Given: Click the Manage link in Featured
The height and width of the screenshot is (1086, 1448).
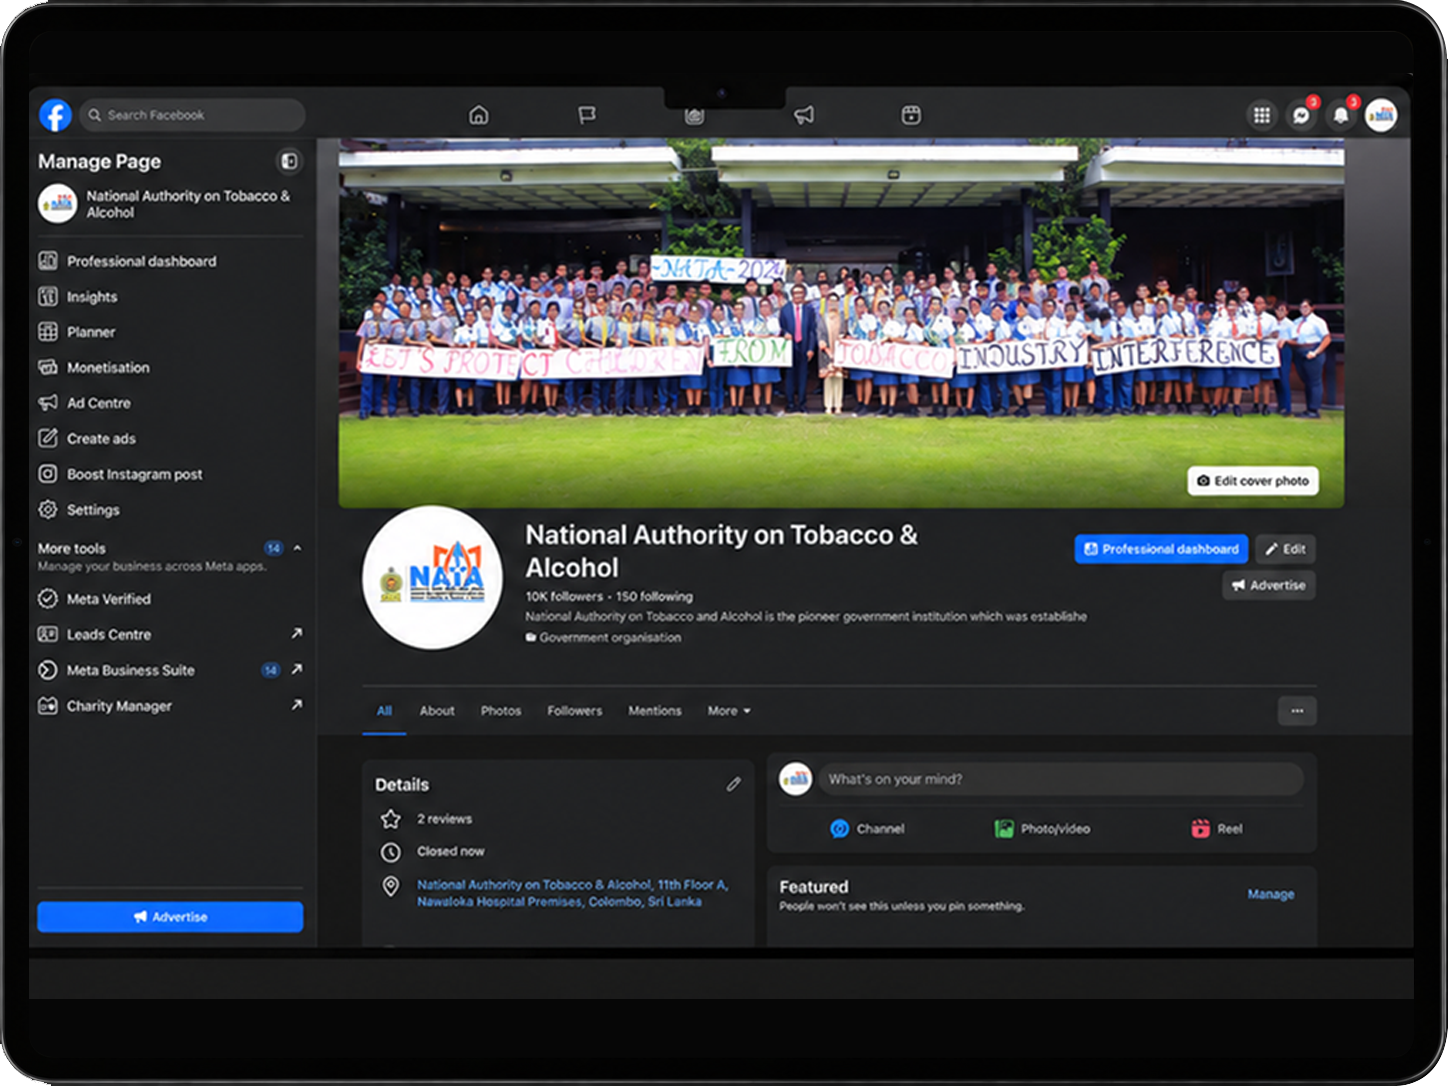Looking at the screenshot, I should (1271, 894).
